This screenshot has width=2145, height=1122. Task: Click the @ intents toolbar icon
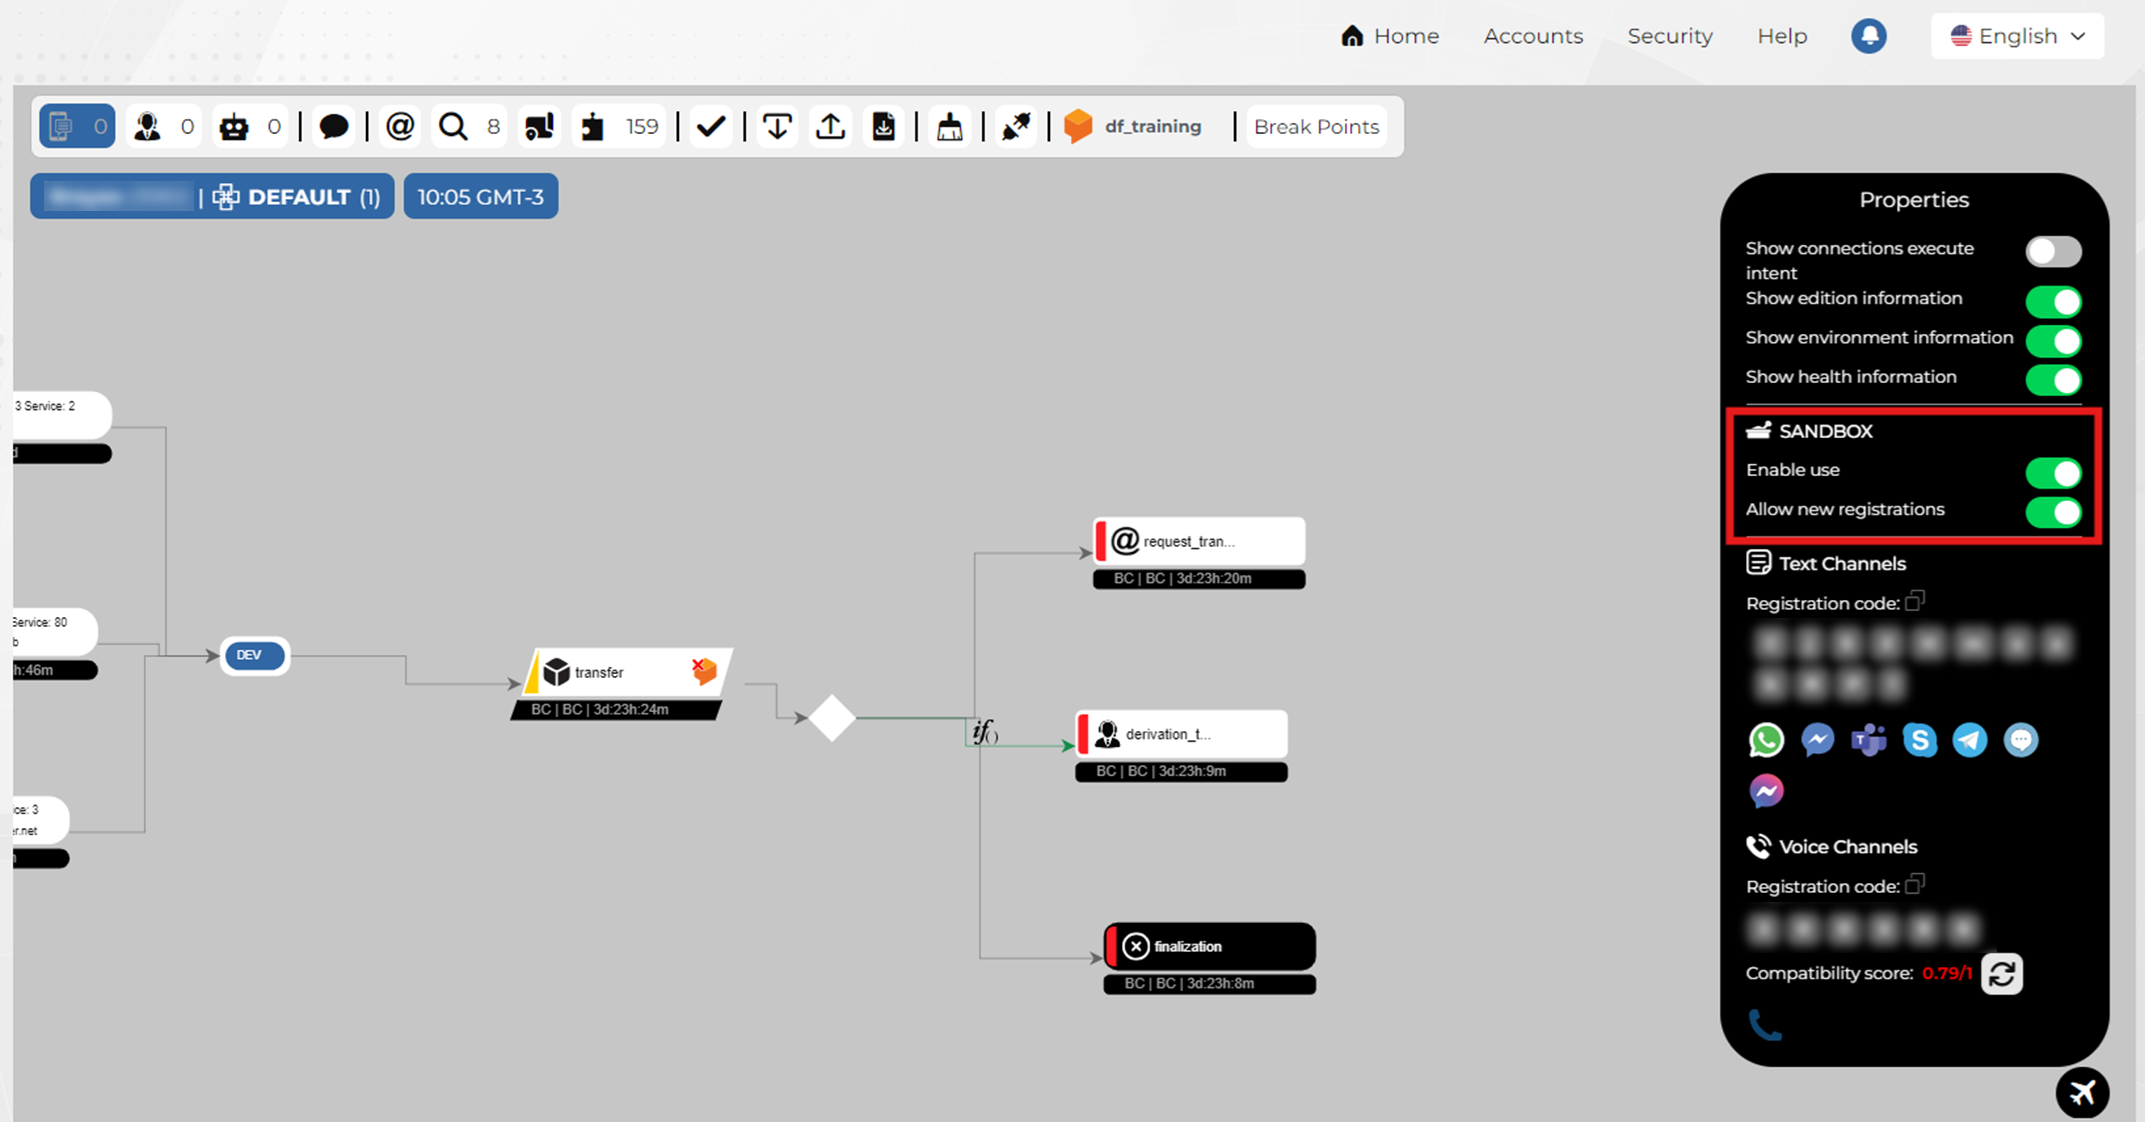(x=400, y=127)
